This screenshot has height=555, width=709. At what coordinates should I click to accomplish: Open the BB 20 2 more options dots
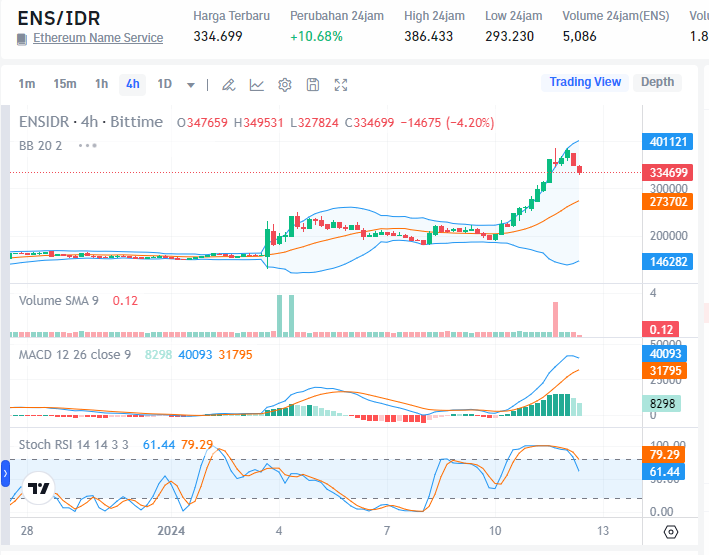(x=88, y=146)
